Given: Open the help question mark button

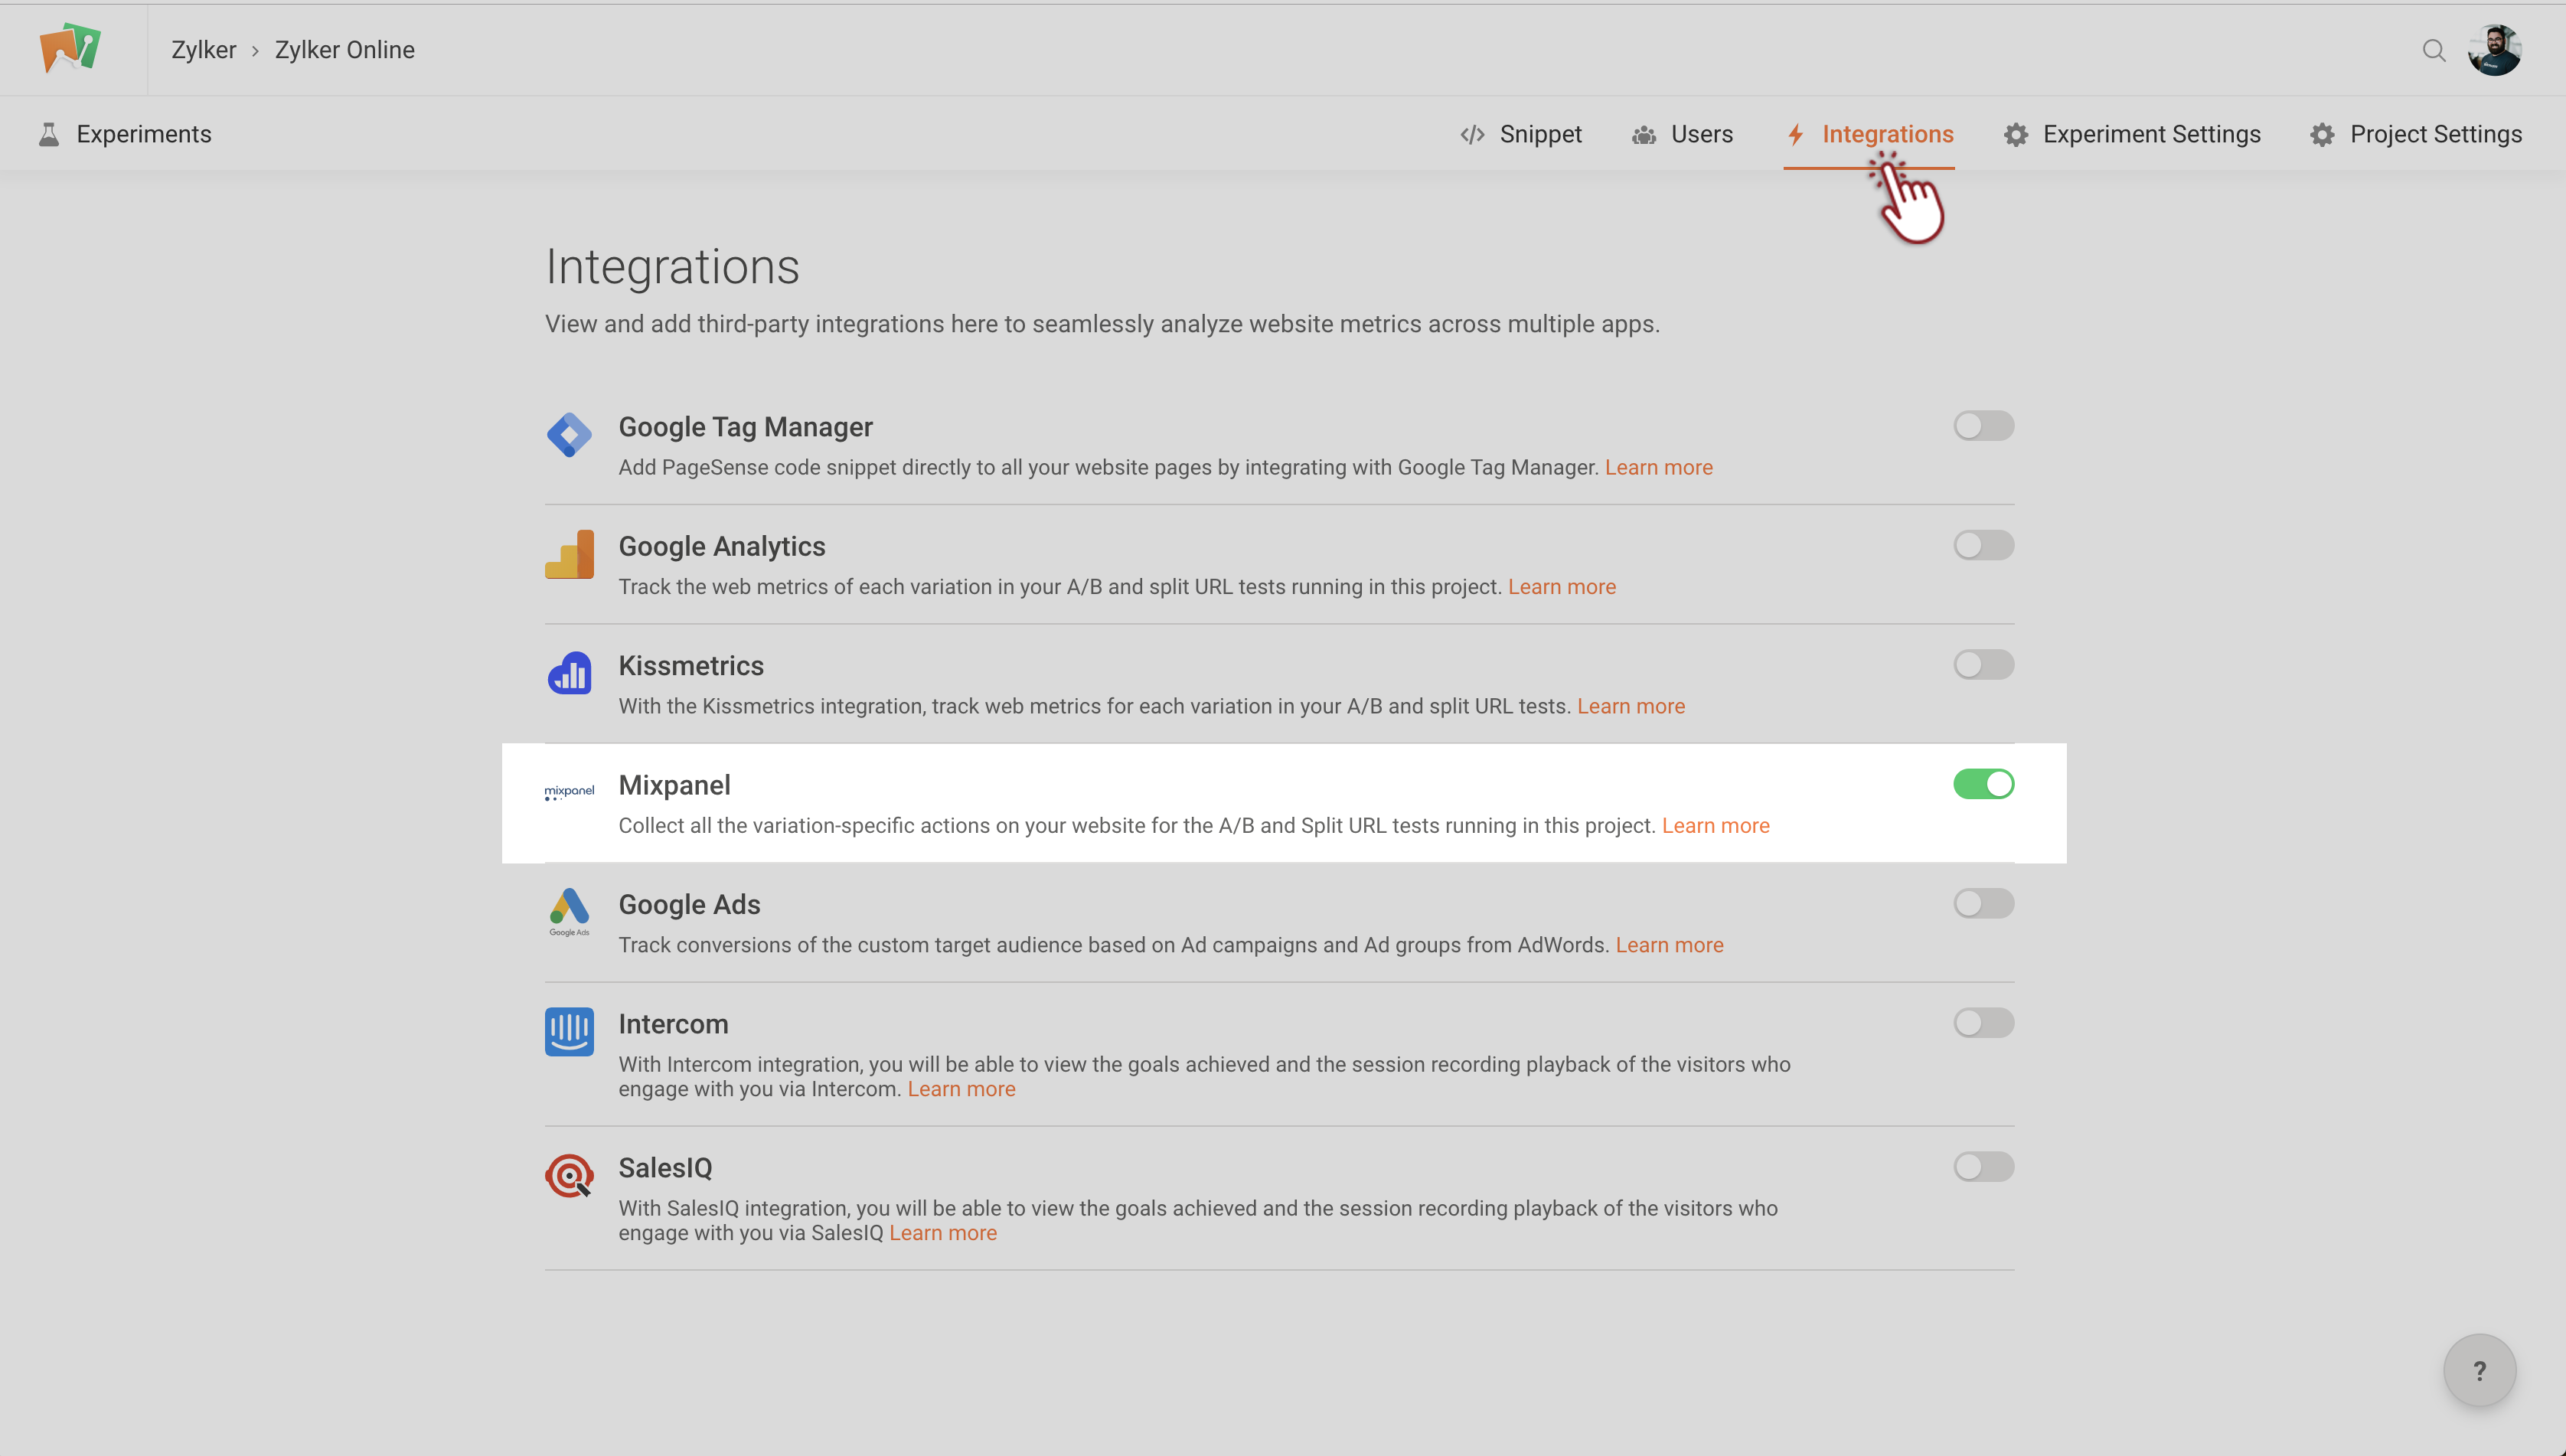Looking at the screenshot, I should (2479, 1371).
